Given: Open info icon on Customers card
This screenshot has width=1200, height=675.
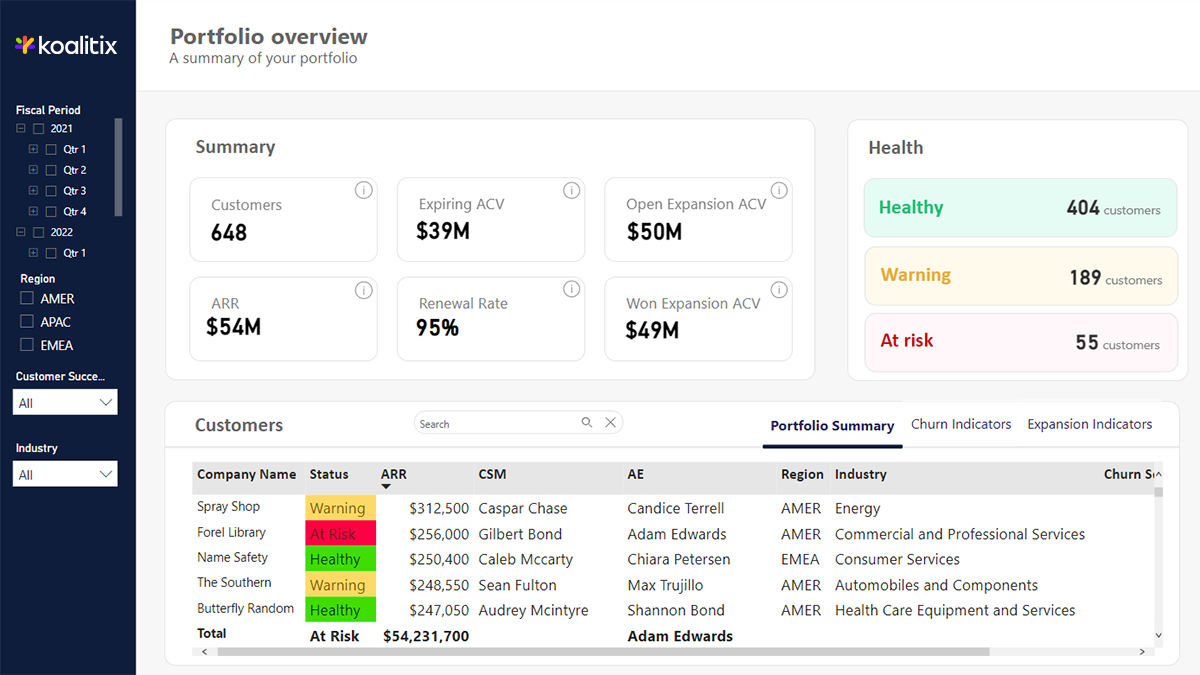Looking at the screenshot, I should tap(364, 190).
